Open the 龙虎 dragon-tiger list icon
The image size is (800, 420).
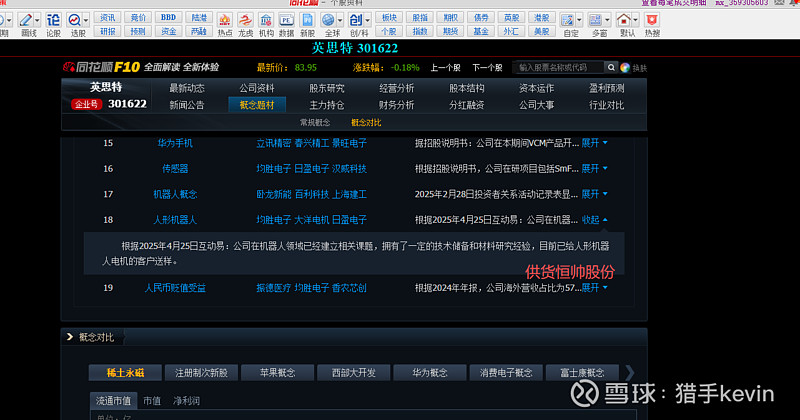245,20
